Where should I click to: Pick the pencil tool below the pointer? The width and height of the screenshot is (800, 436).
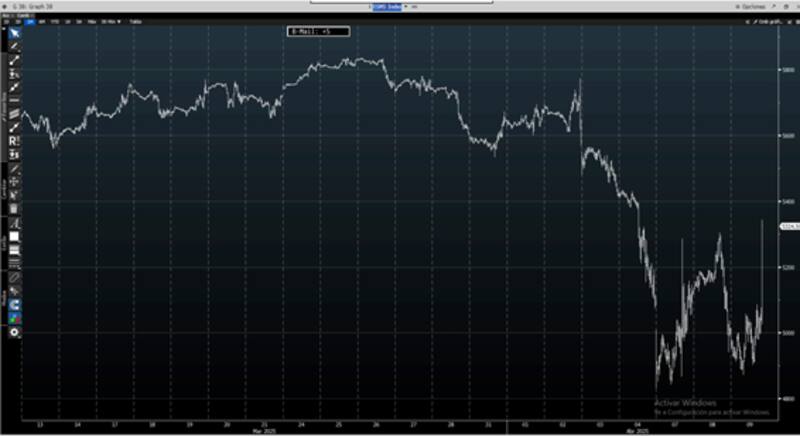tap(15, 46)
